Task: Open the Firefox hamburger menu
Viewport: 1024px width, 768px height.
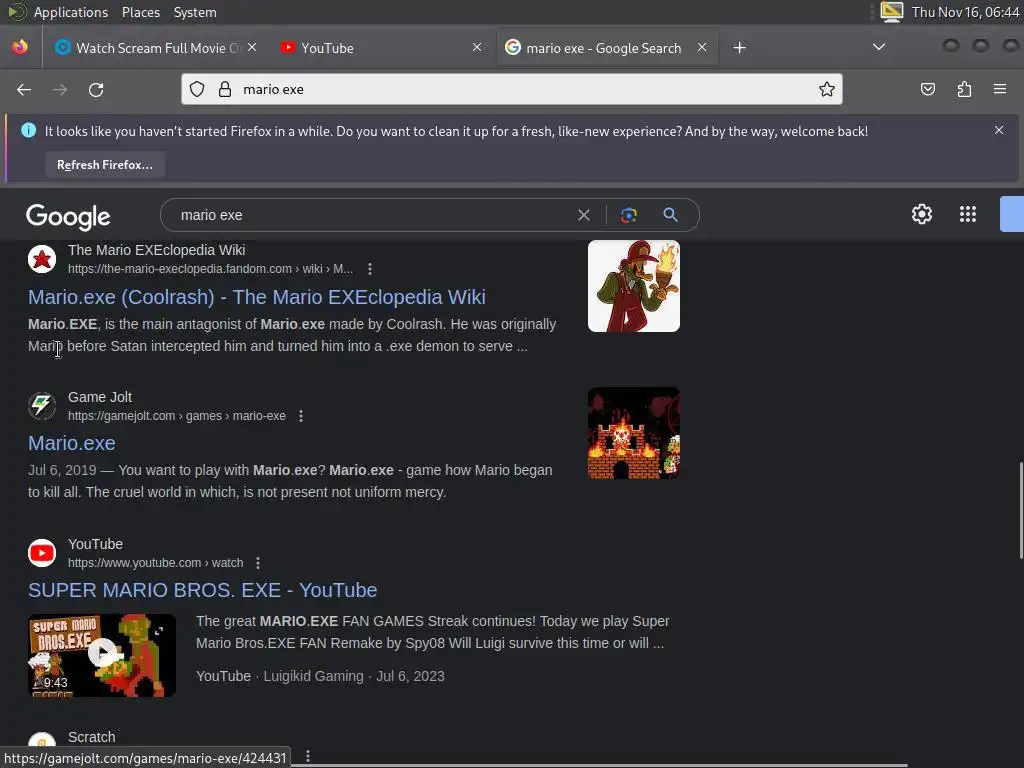Action: 1000,89
